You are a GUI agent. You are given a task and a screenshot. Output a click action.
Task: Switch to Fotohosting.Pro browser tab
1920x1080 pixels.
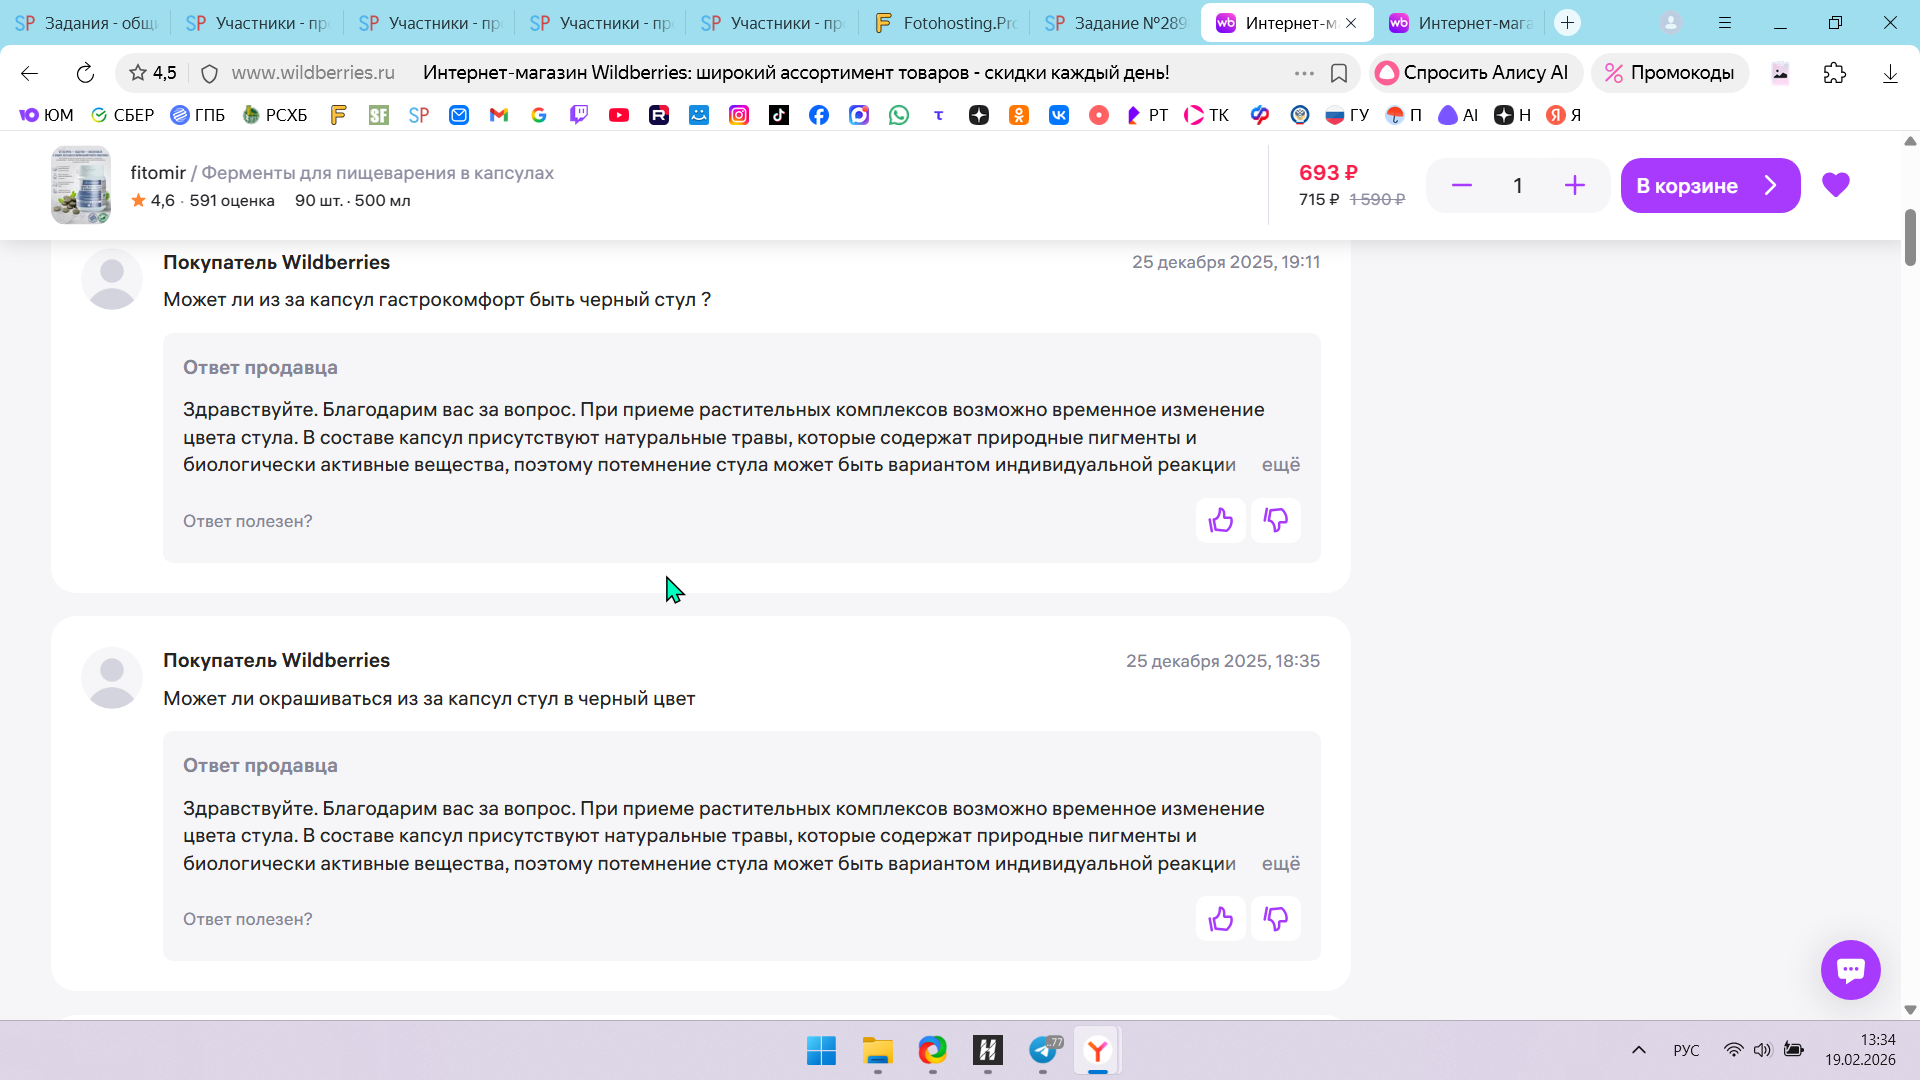pyautogui.click(x=945, y=23)
